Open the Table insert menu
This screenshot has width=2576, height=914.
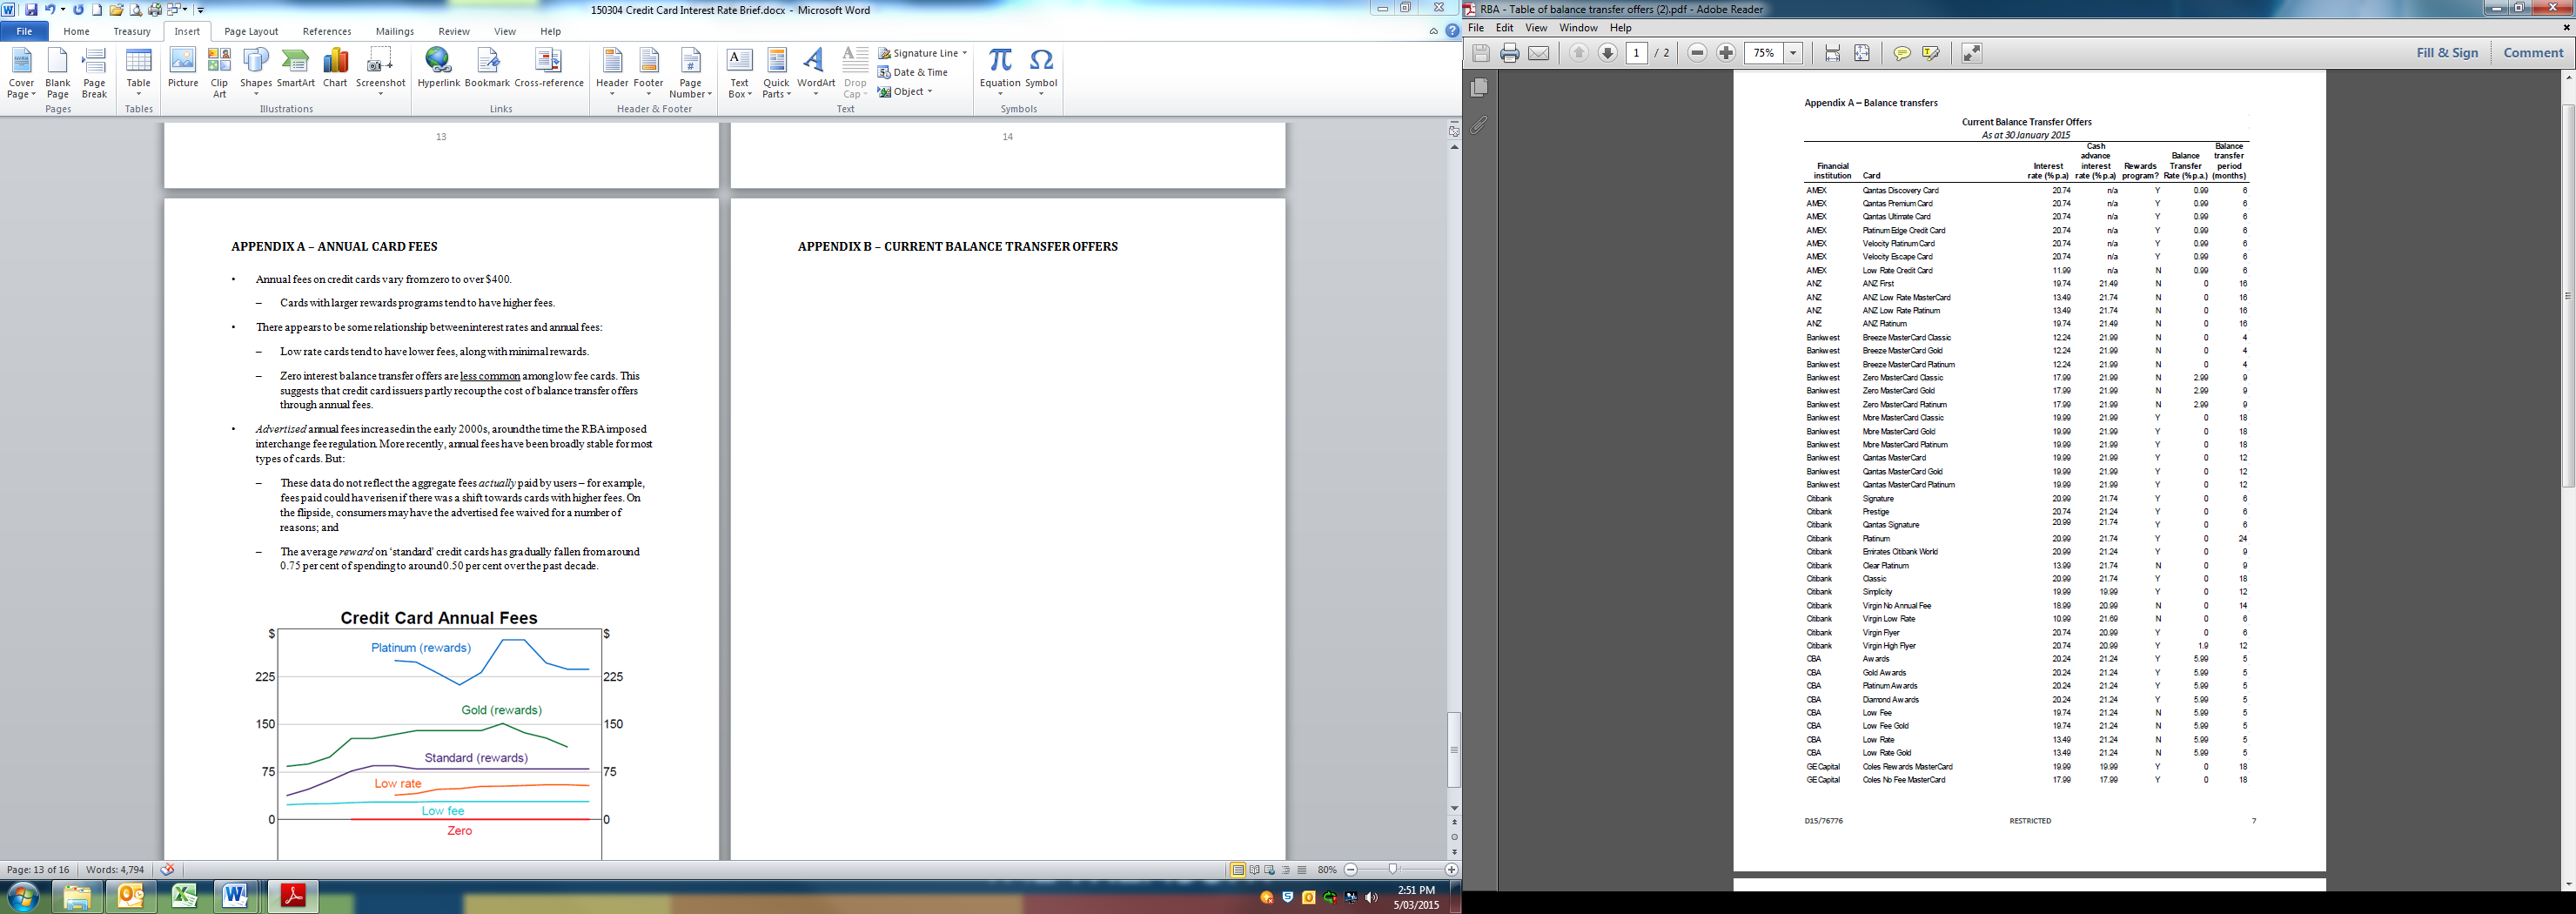pyautogui.click(x=139, y=73)
